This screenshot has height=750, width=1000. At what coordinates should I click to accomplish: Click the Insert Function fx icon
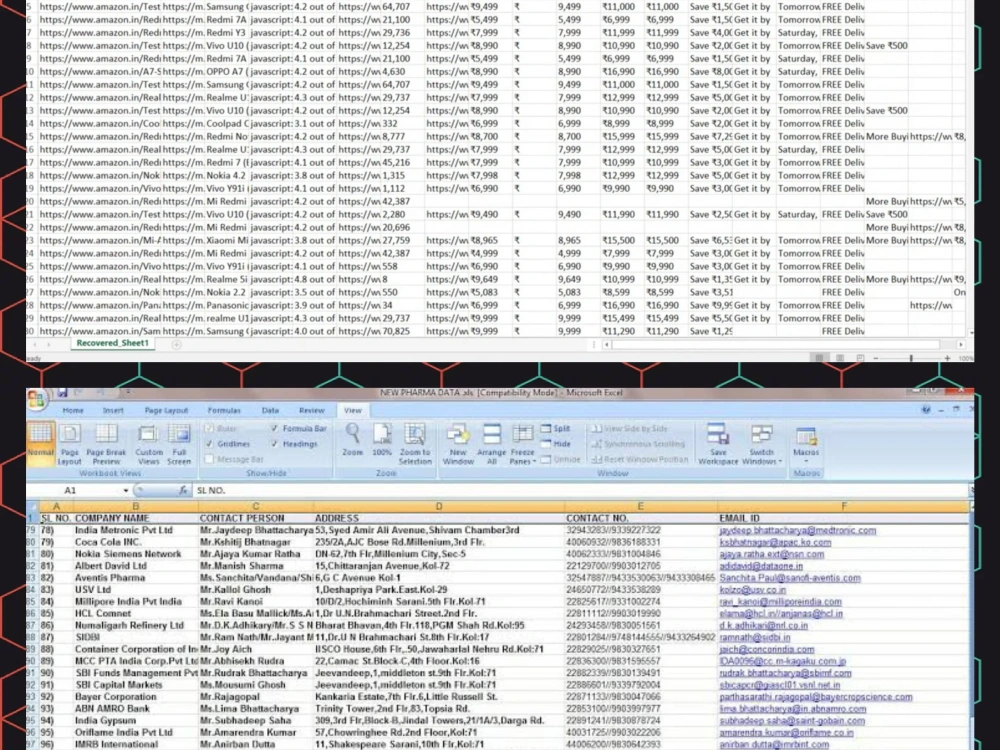pyautogui.click(x=183, y=490)
